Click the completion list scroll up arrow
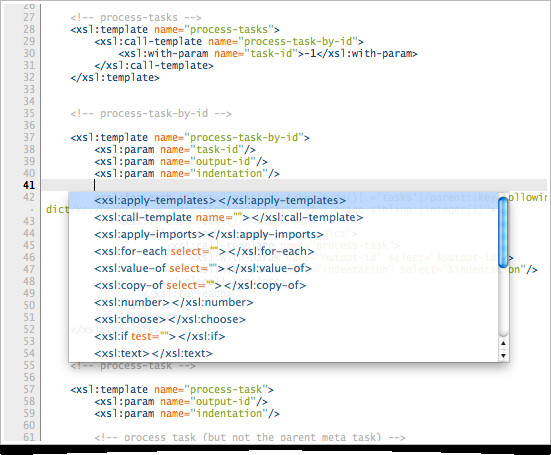 [503, 344]
